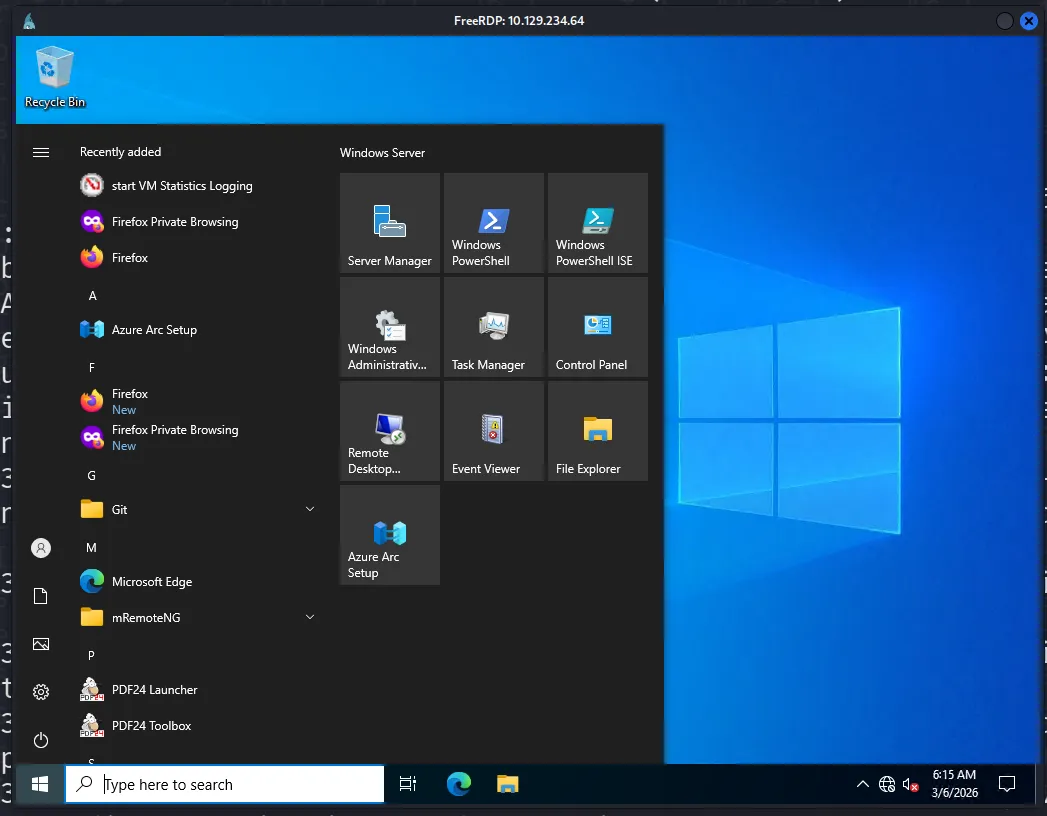
Task: Jump to letter G in the app list
Action: (91, 475)
